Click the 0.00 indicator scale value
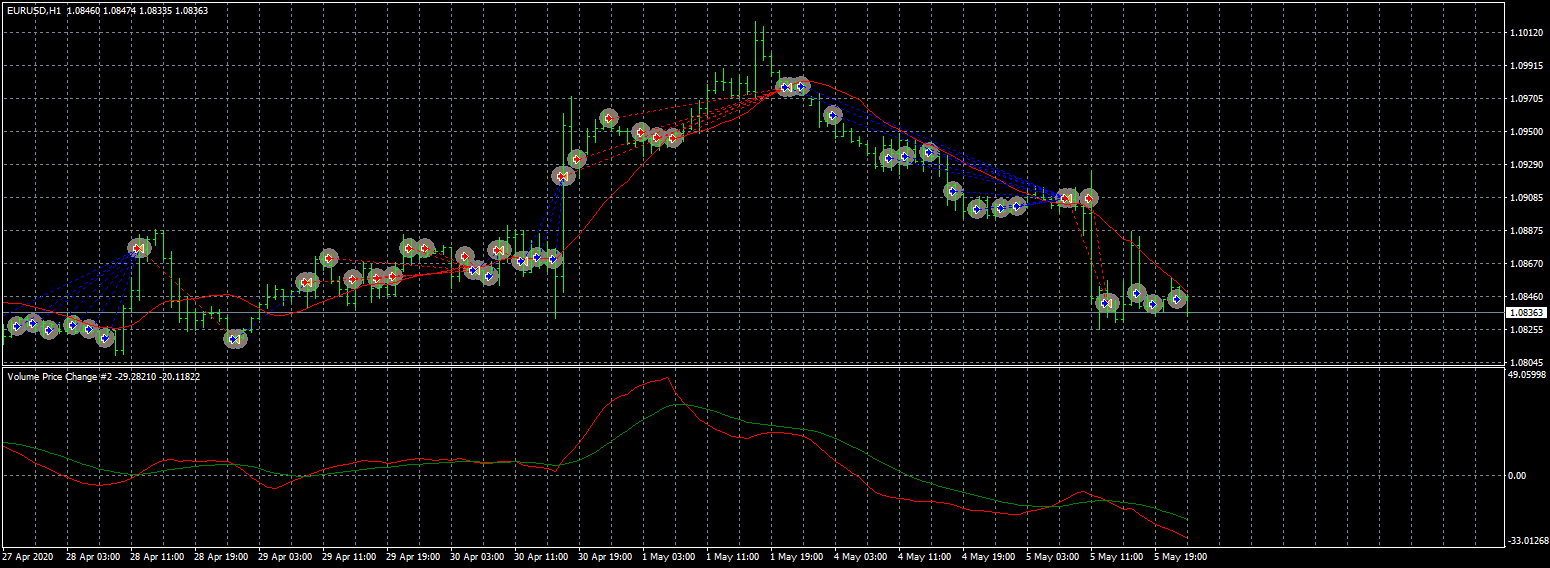 tap(1517, 476)
